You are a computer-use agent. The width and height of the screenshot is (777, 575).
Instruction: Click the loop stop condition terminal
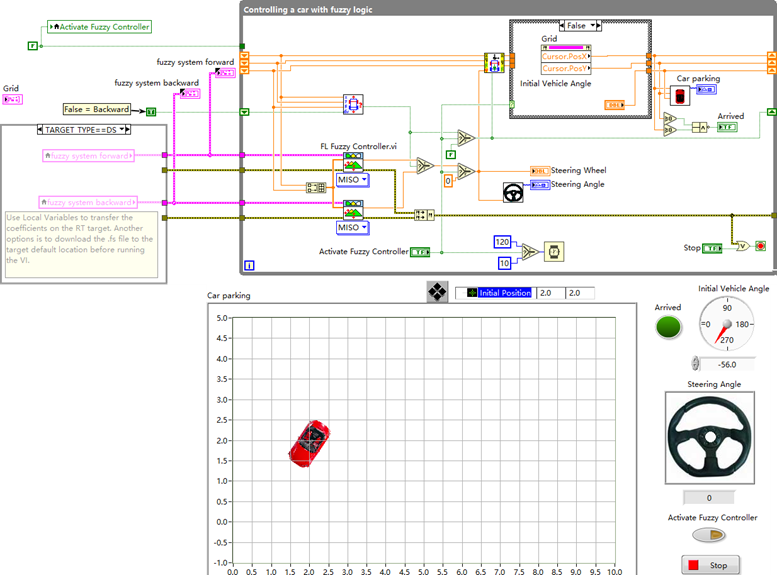761,246
